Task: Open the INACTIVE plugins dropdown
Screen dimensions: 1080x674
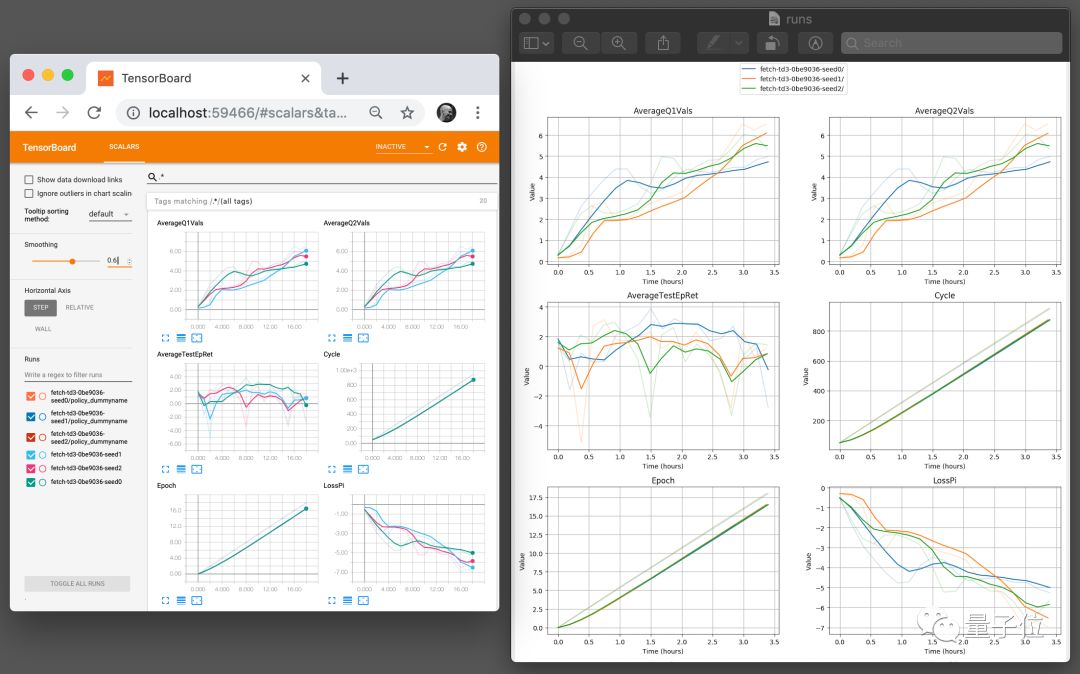Action: pyautogui.click(x=402, y=147)
